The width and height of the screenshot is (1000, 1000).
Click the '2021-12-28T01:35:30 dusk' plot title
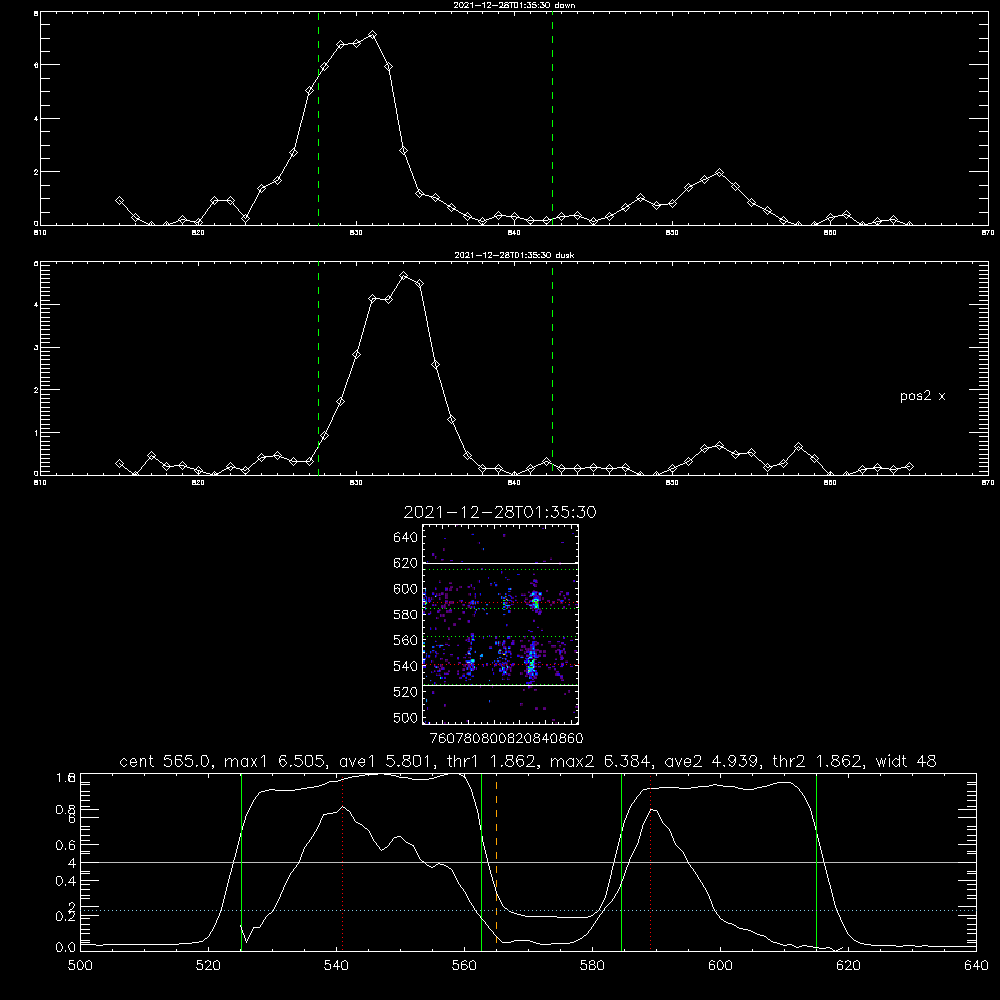coord(514,255)
